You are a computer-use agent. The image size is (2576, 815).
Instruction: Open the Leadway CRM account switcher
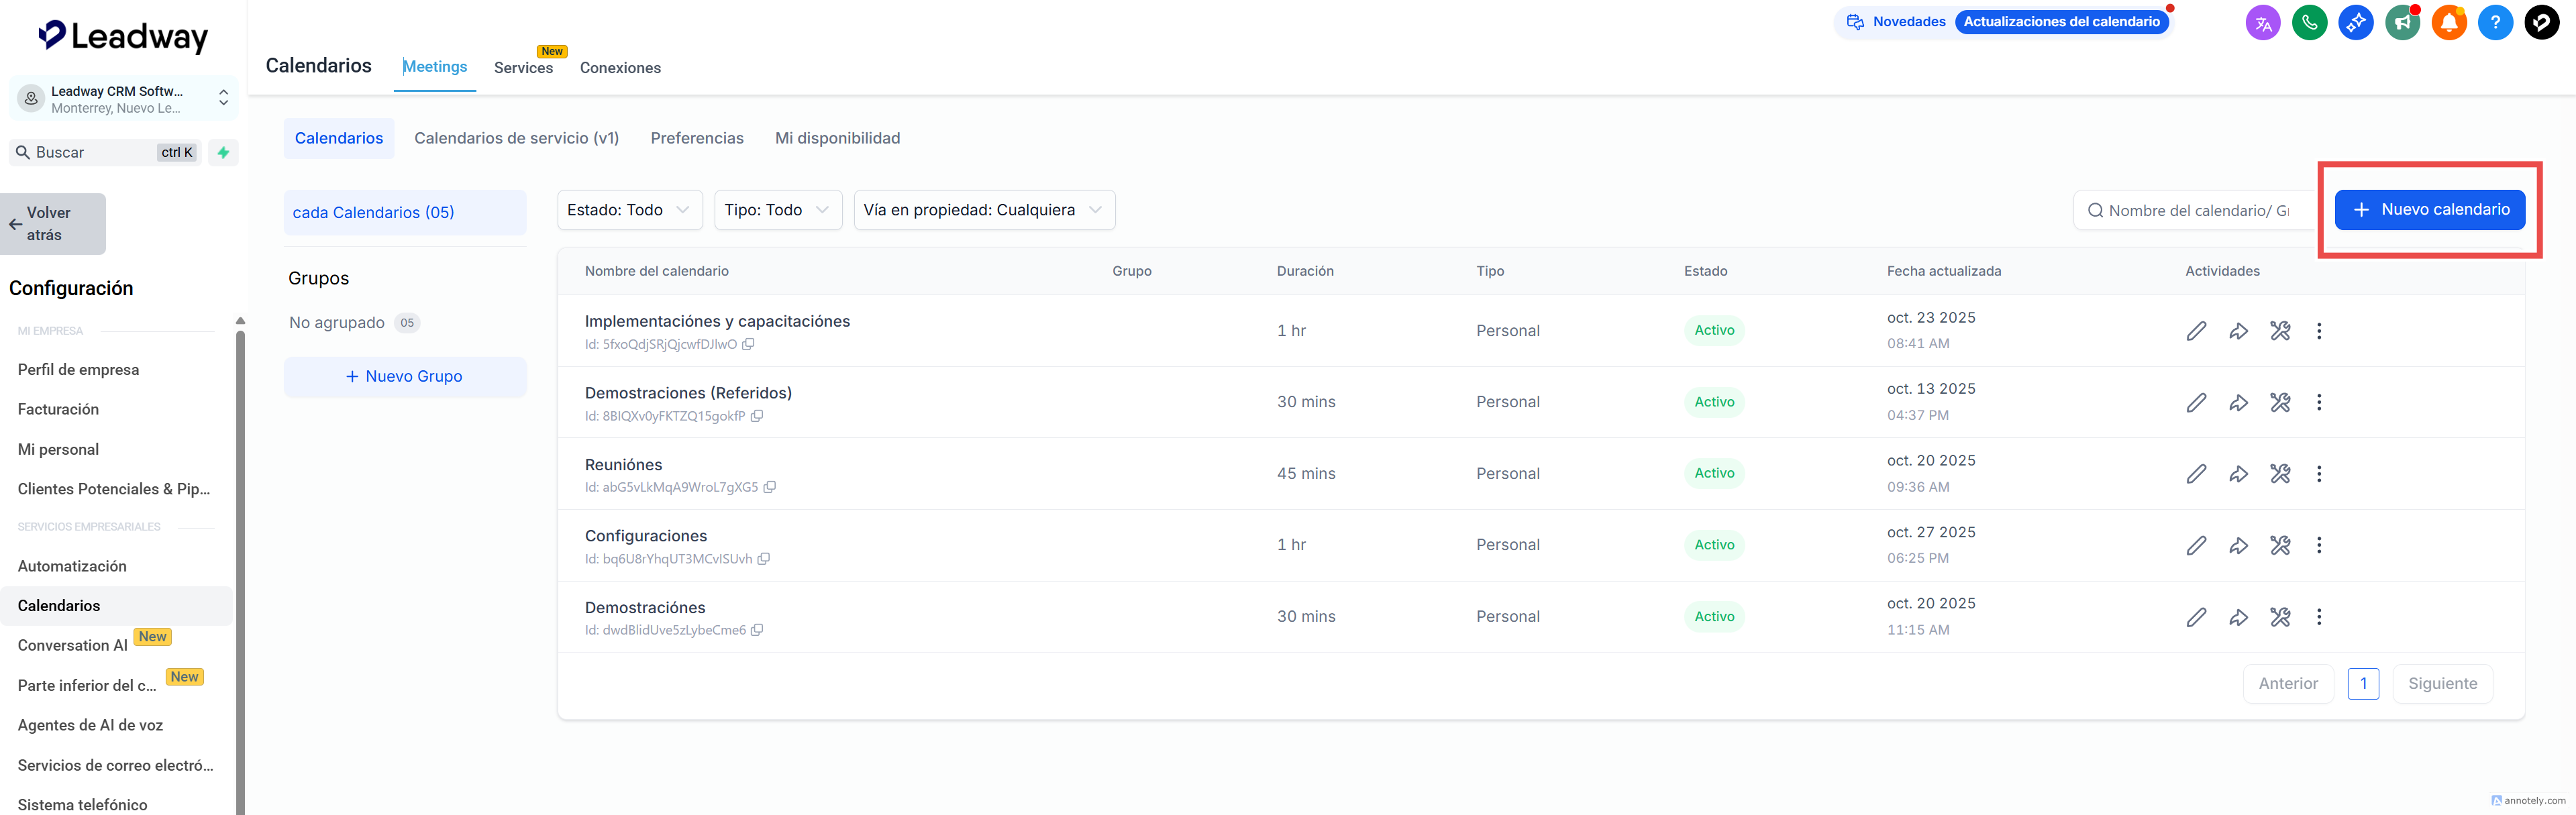[123, 99]
